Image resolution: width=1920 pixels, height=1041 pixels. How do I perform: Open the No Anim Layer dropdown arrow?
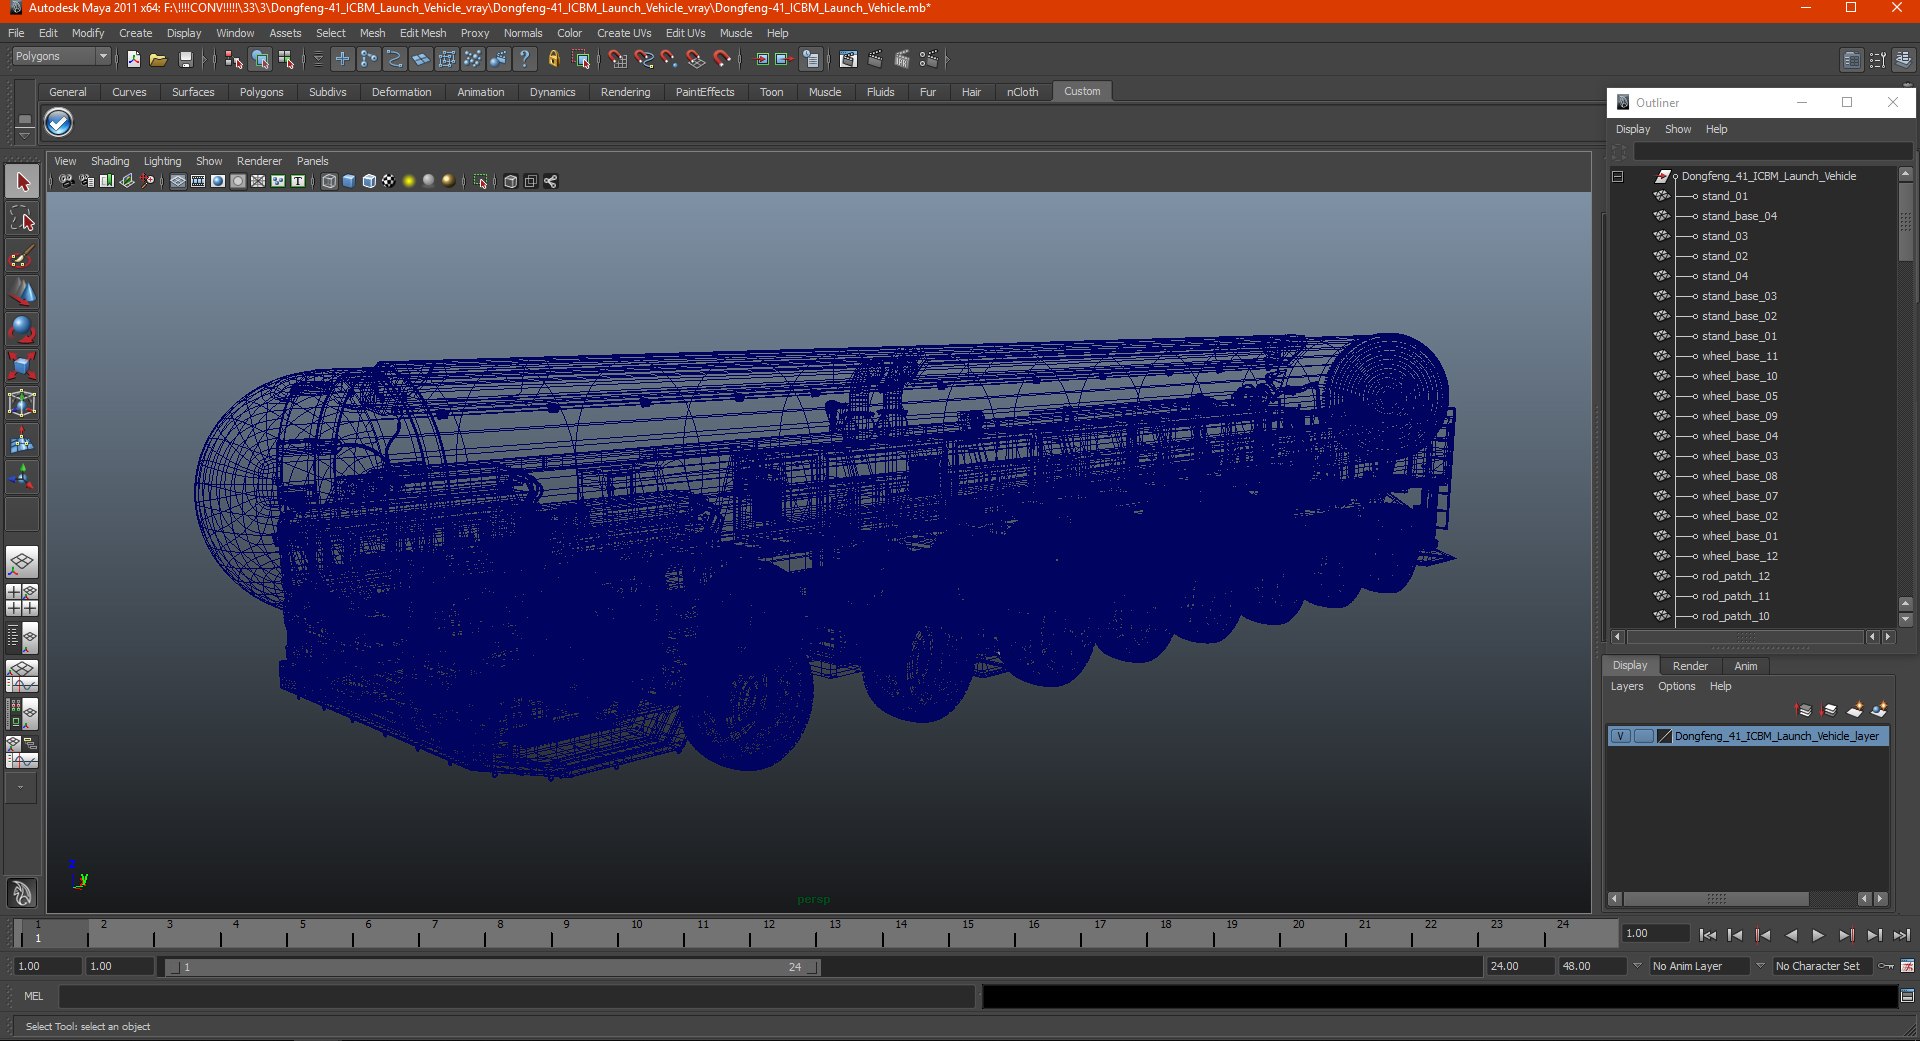click(x=1638, y=966)
